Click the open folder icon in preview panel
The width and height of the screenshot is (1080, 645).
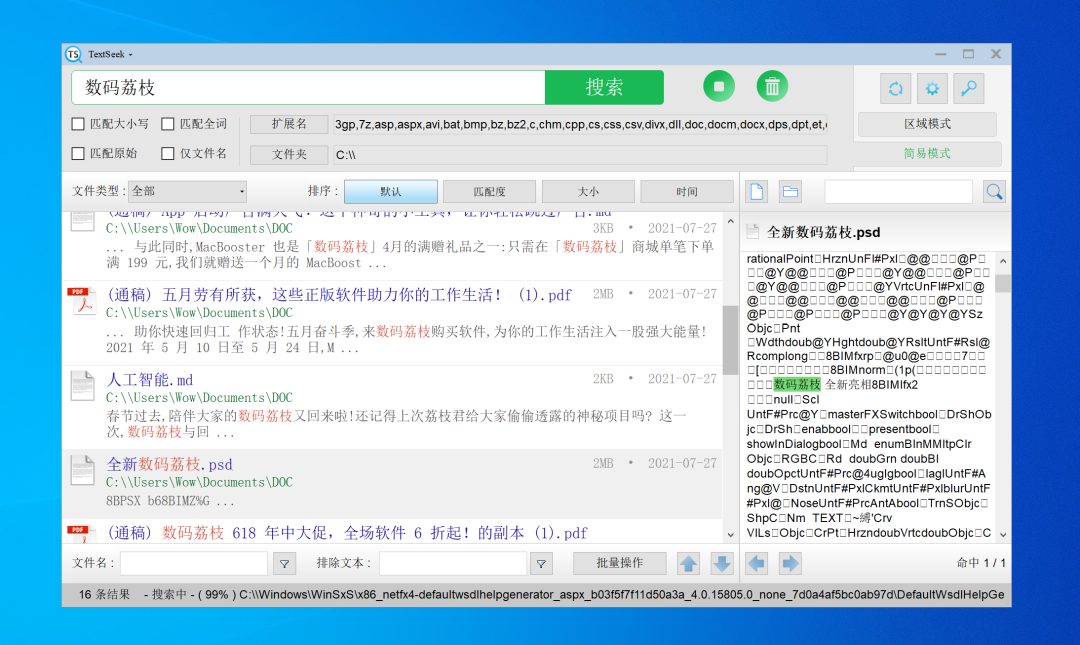coord(790,192)
